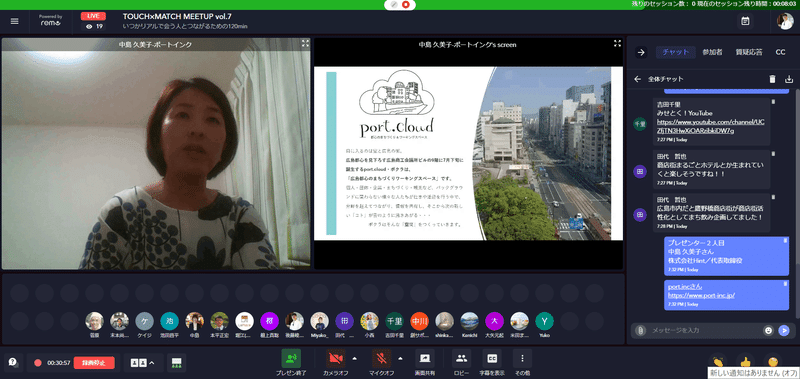Click the 全体チャット heading
The image size is (800, 379).
pos(665,79)
